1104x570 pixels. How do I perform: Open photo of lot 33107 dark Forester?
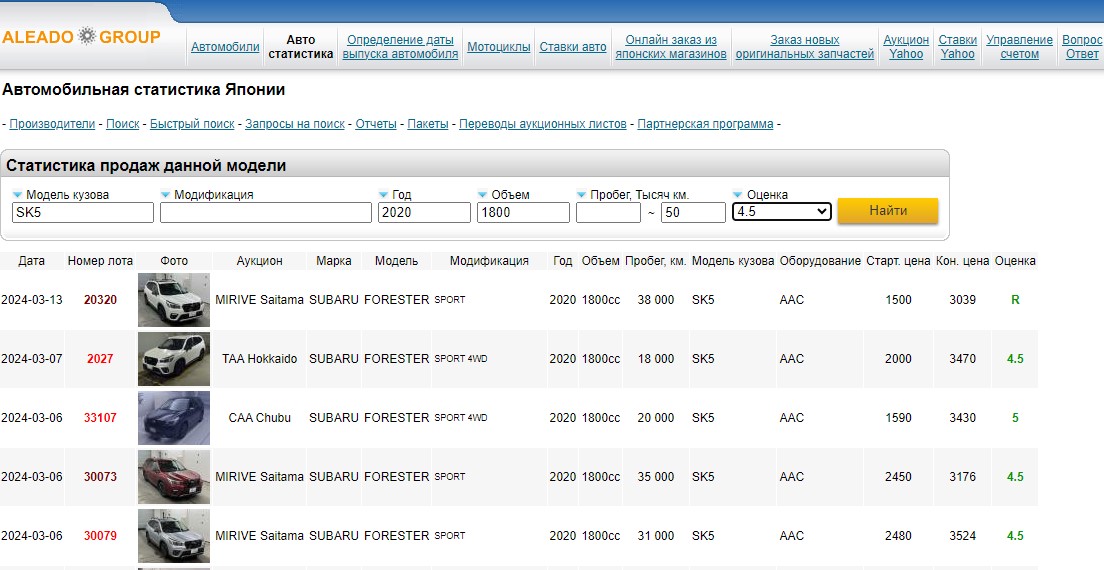(x=174, y=418)
